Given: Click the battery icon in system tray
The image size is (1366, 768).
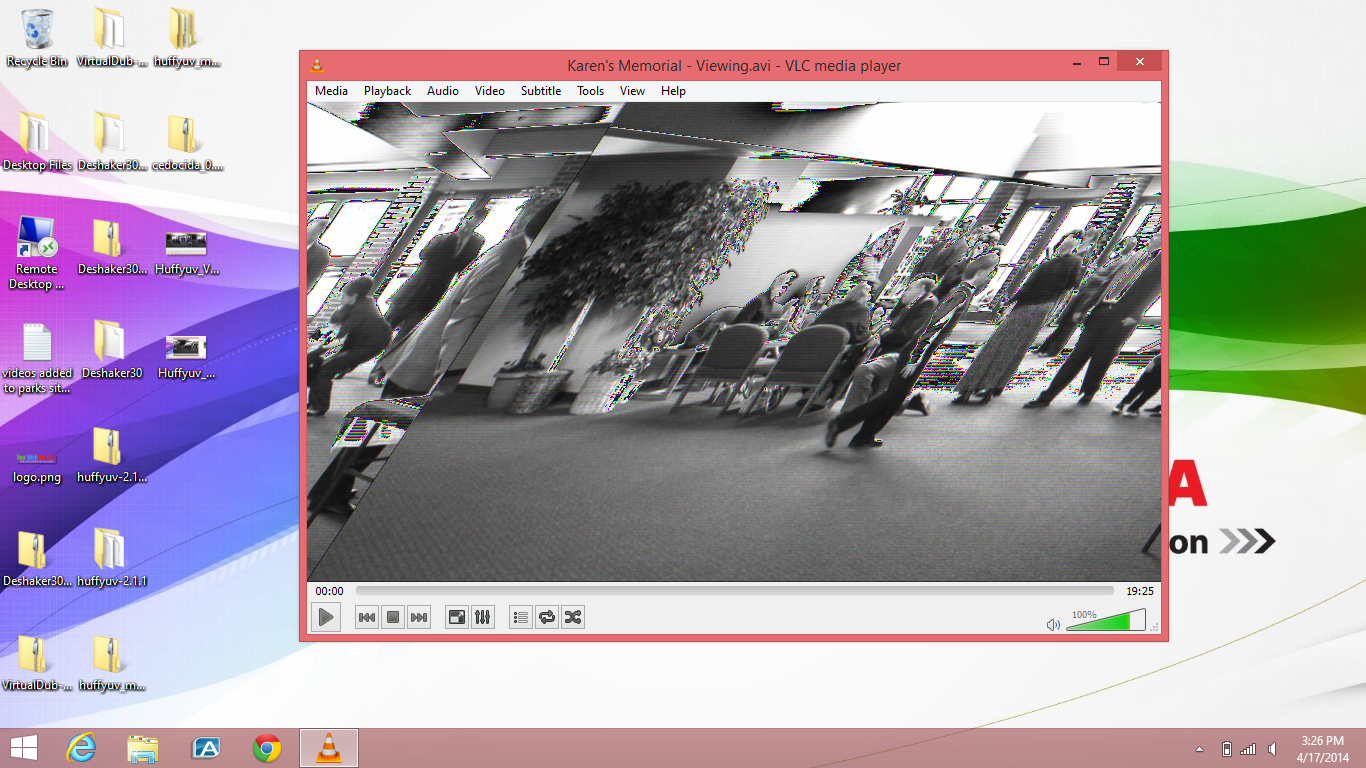Looking at the screenshot, I should tap(1227, 749).
